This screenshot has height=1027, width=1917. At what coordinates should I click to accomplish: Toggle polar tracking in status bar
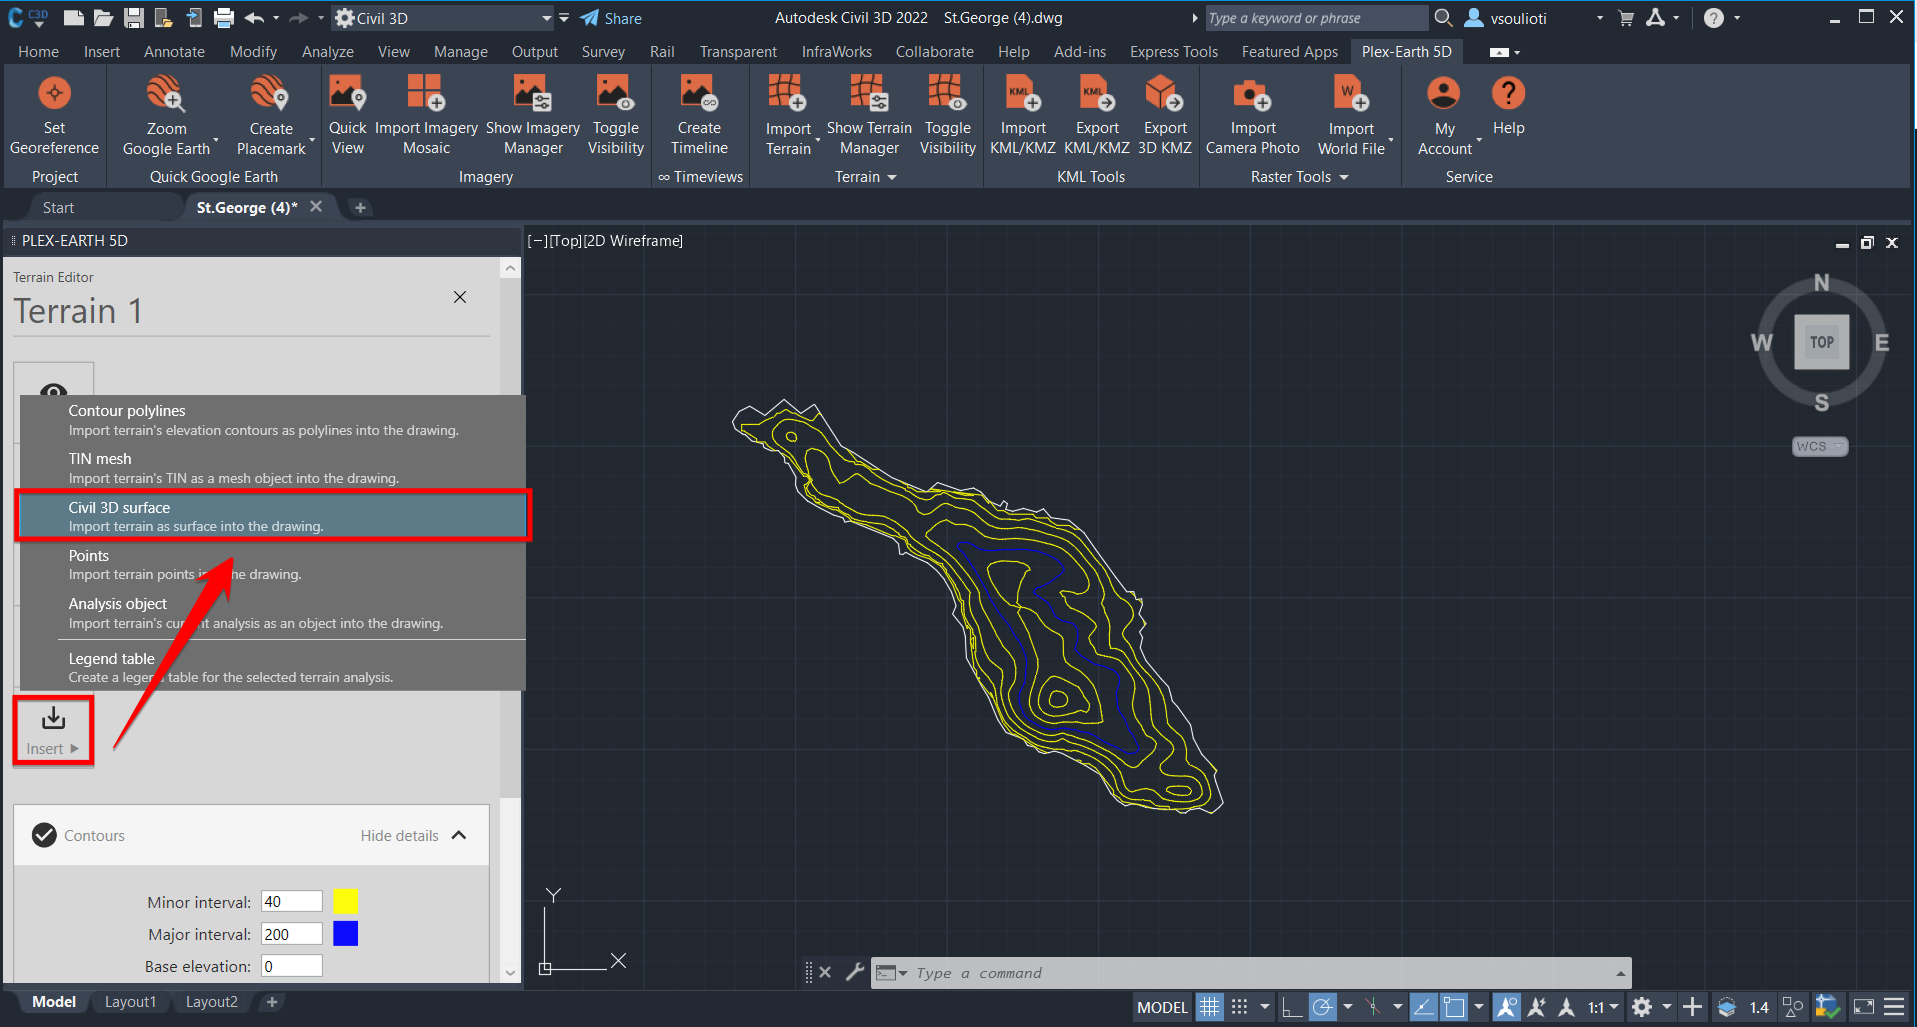pos(1323,1007)
